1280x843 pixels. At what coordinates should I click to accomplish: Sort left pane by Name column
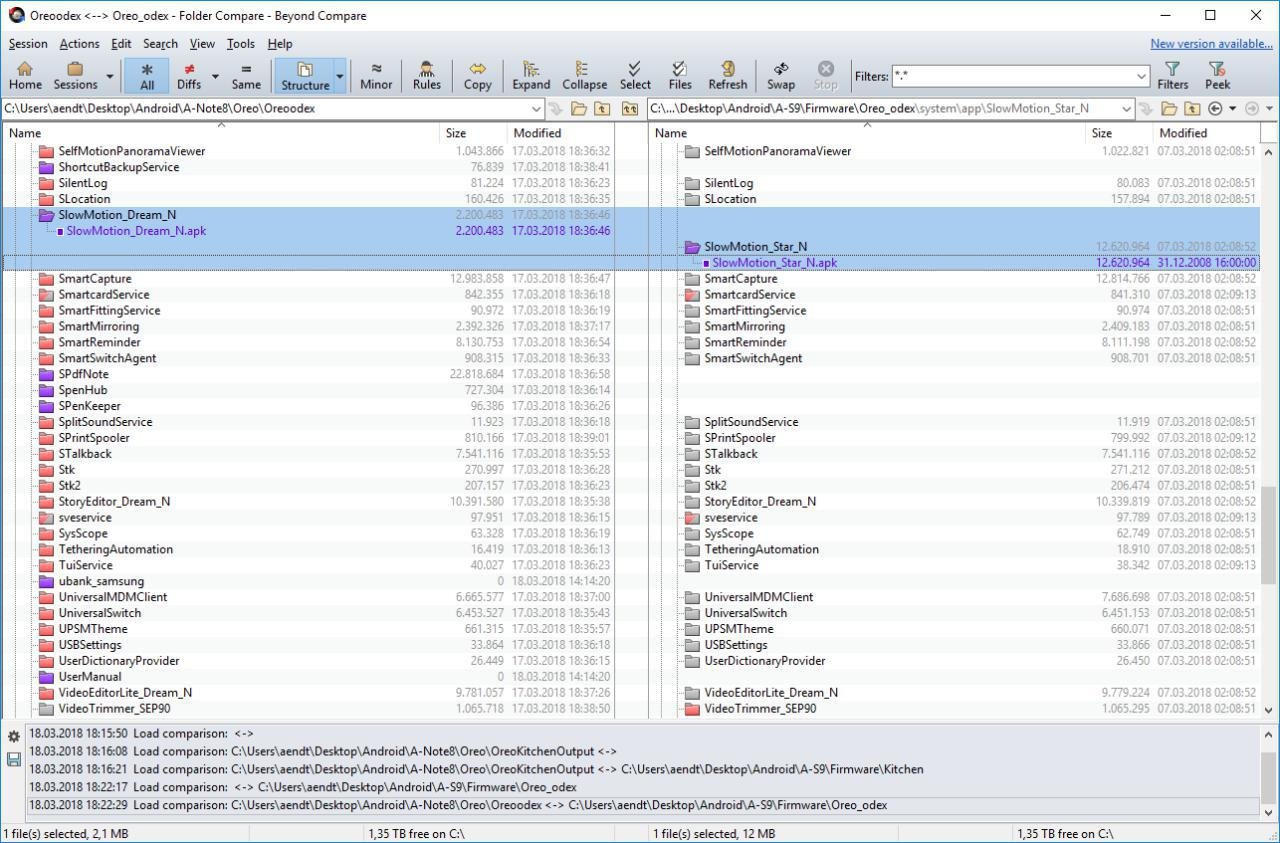(221, 132)
